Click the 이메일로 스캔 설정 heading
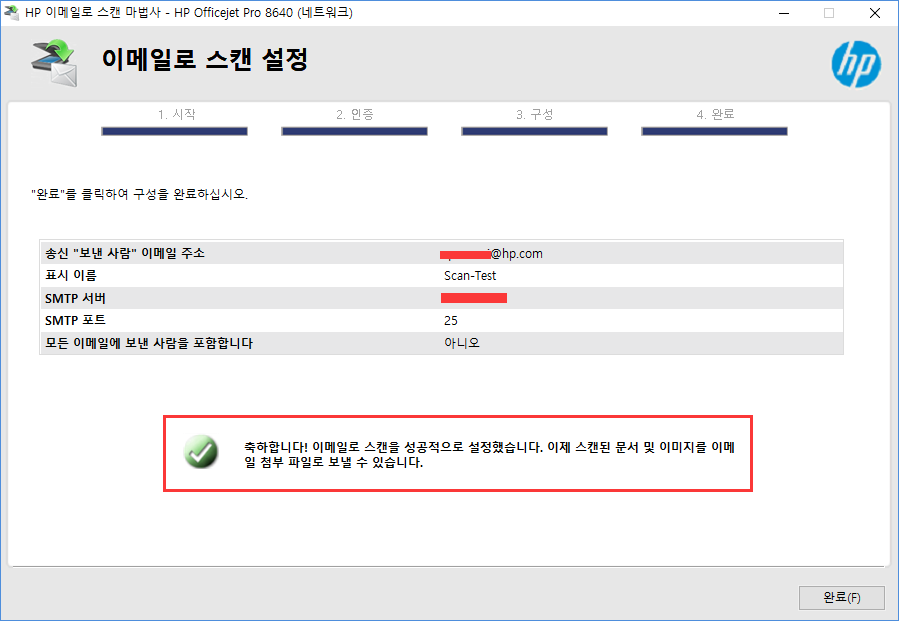This screenshot has height=621, width=899. point(205,60)
